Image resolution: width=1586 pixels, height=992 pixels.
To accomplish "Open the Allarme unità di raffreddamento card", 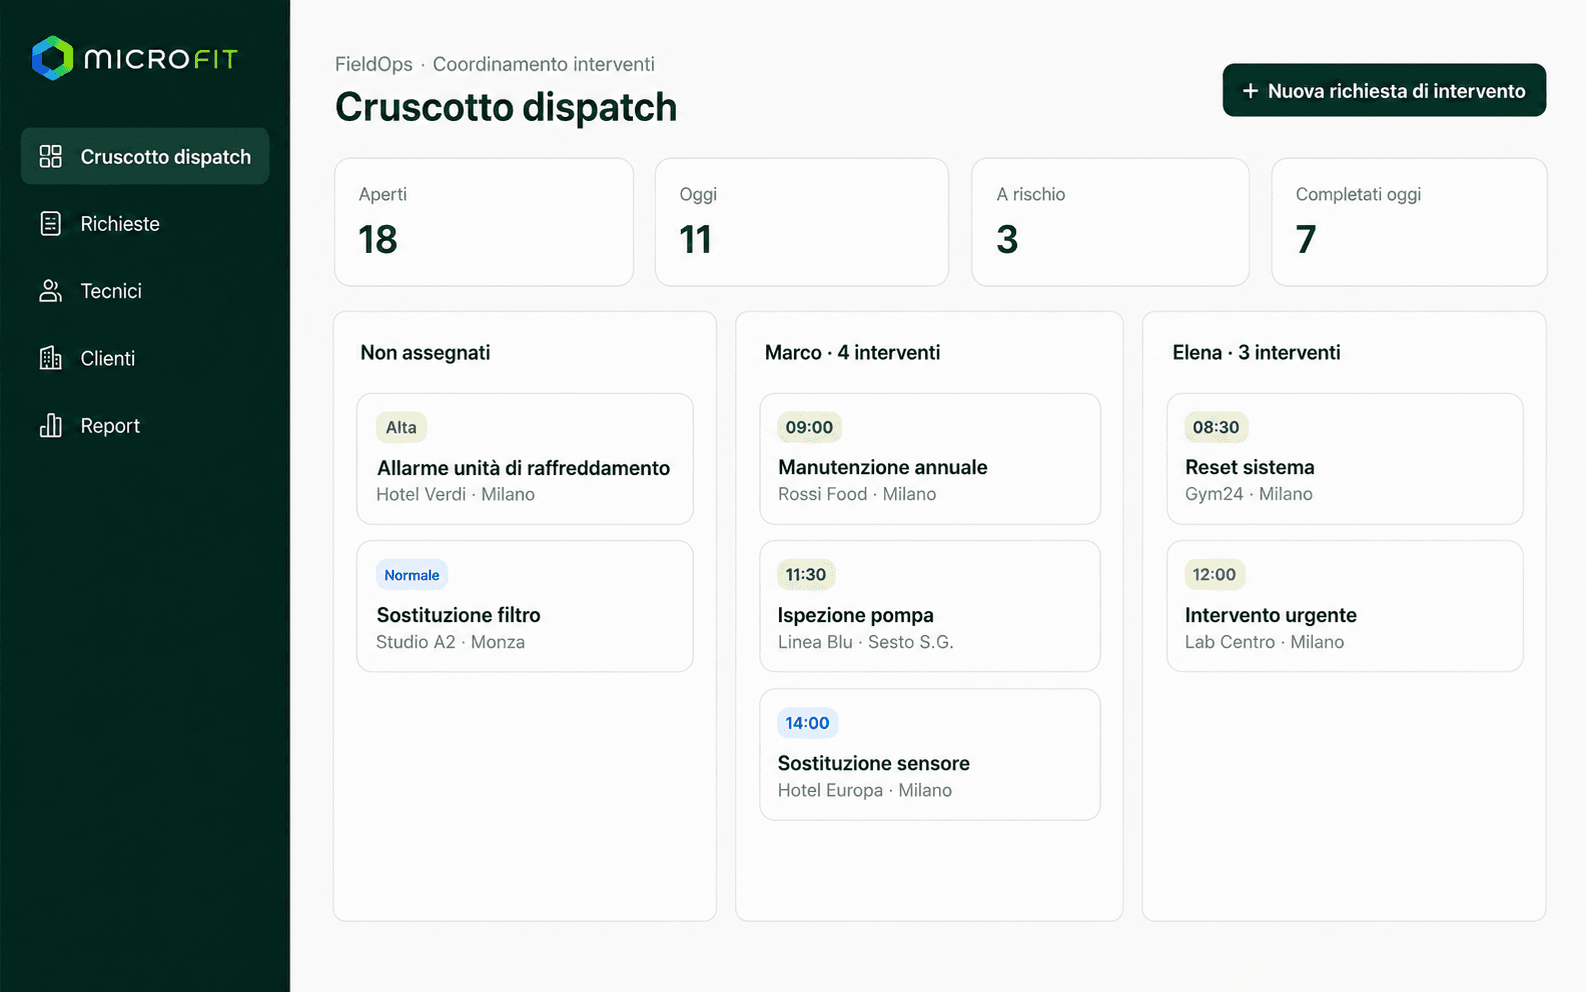I will [525, 459].
